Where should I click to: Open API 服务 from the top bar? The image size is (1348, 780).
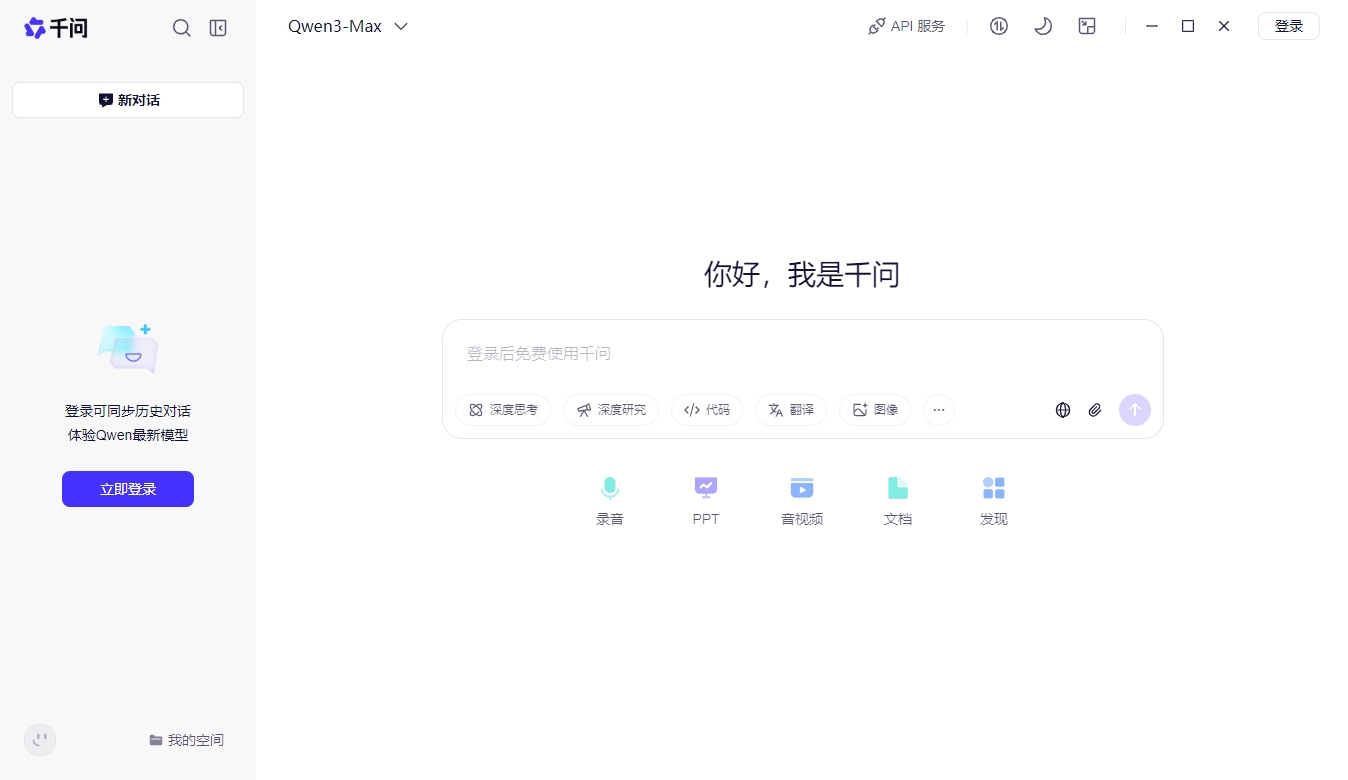pyautogui.click(x=906, y=26)
